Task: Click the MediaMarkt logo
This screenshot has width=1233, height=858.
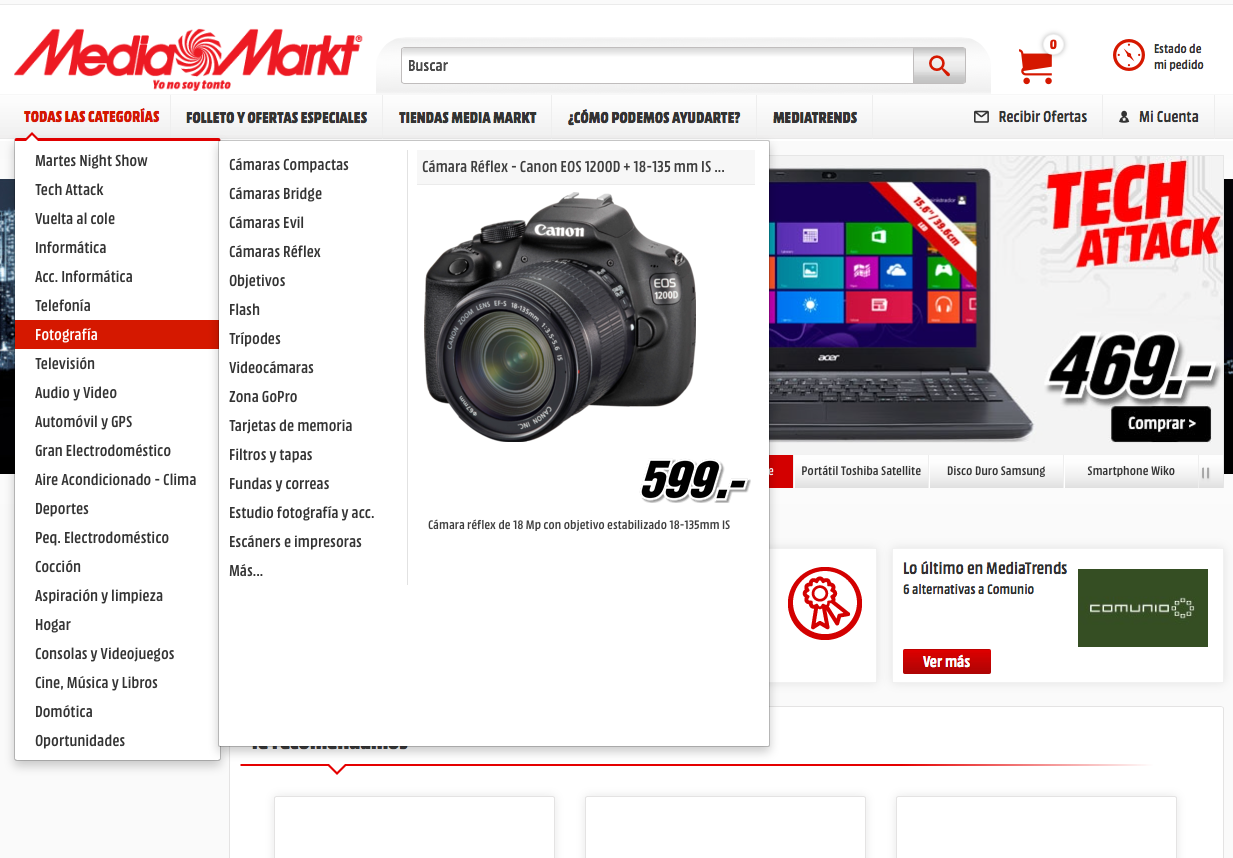Action: (x=188, y=57)
